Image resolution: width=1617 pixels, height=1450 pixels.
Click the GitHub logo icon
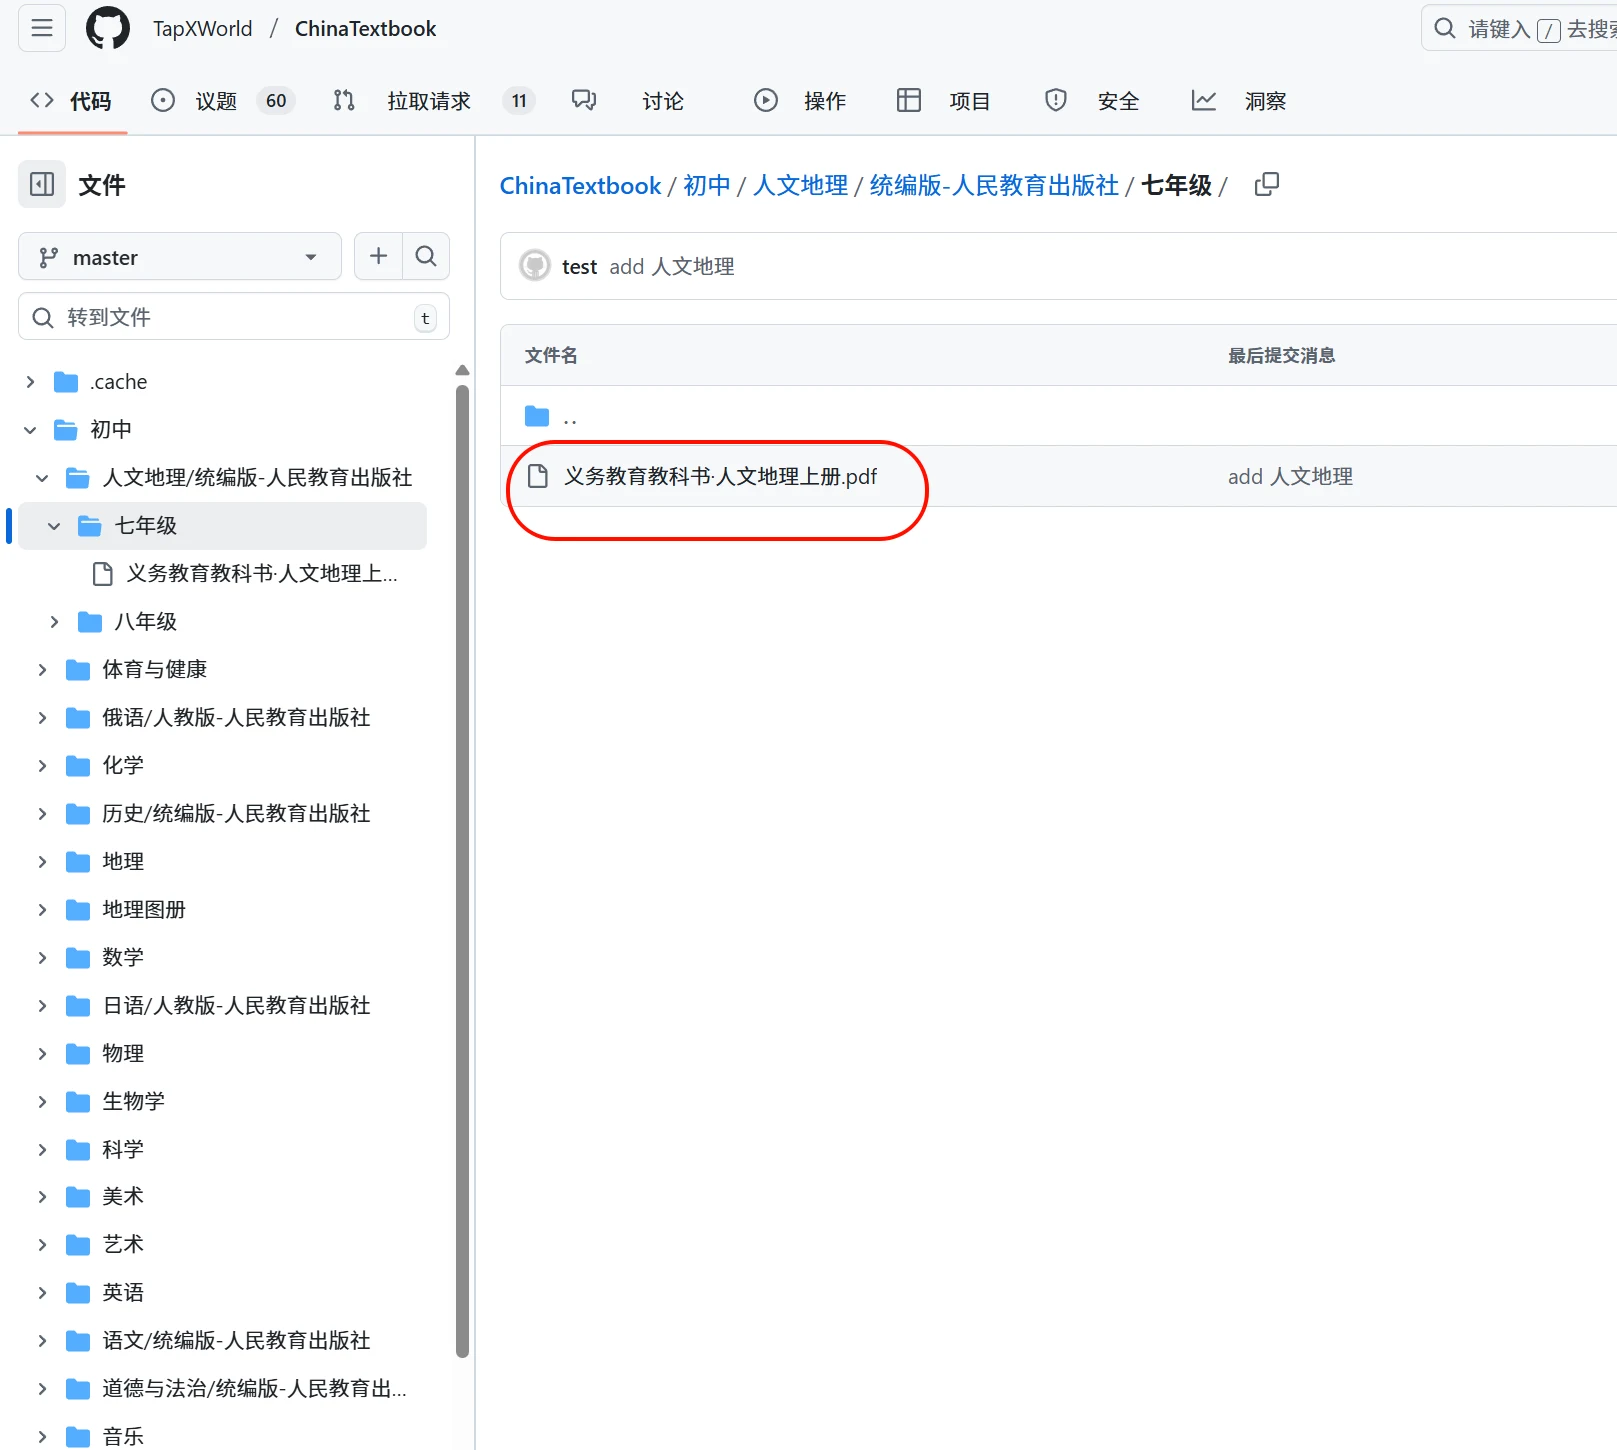tap(108, 28)
